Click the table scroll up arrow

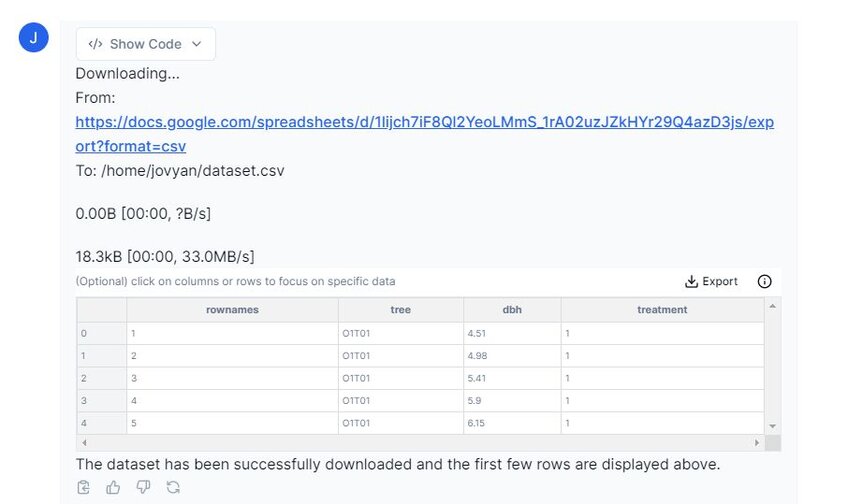pos(772,306)
